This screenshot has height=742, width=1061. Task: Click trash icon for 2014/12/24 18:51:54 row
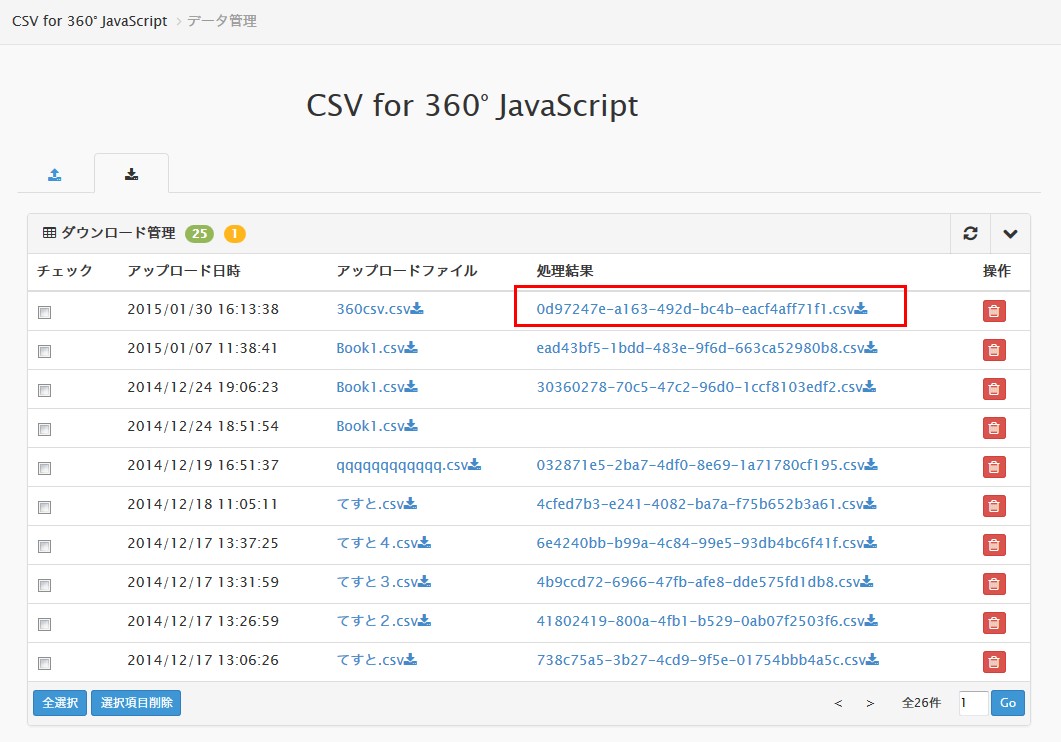pos(993,428)
